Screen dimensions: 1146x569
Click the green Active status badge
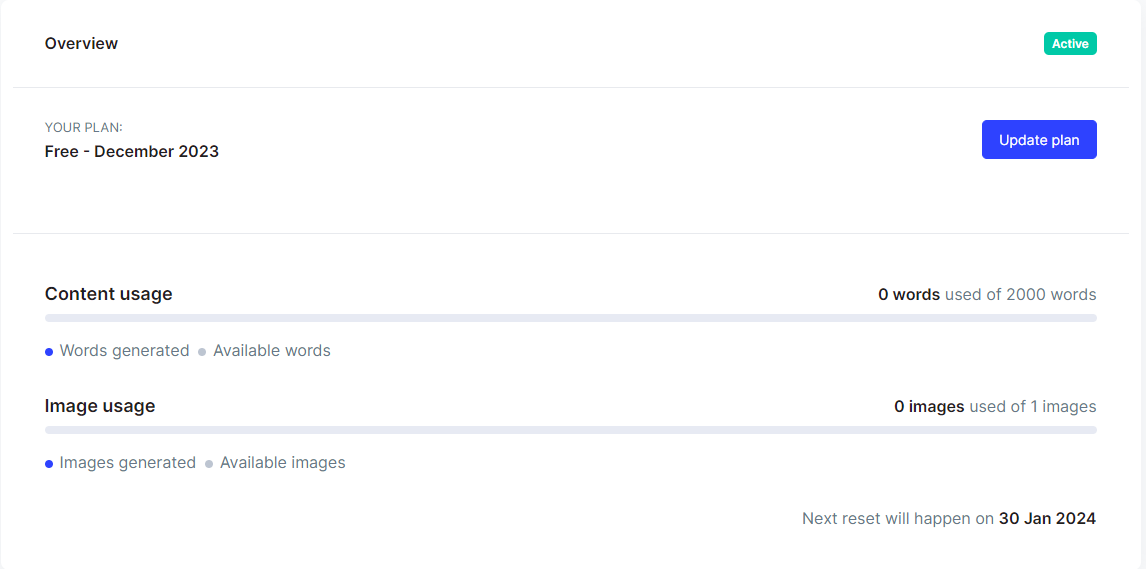pos(1070,44)
